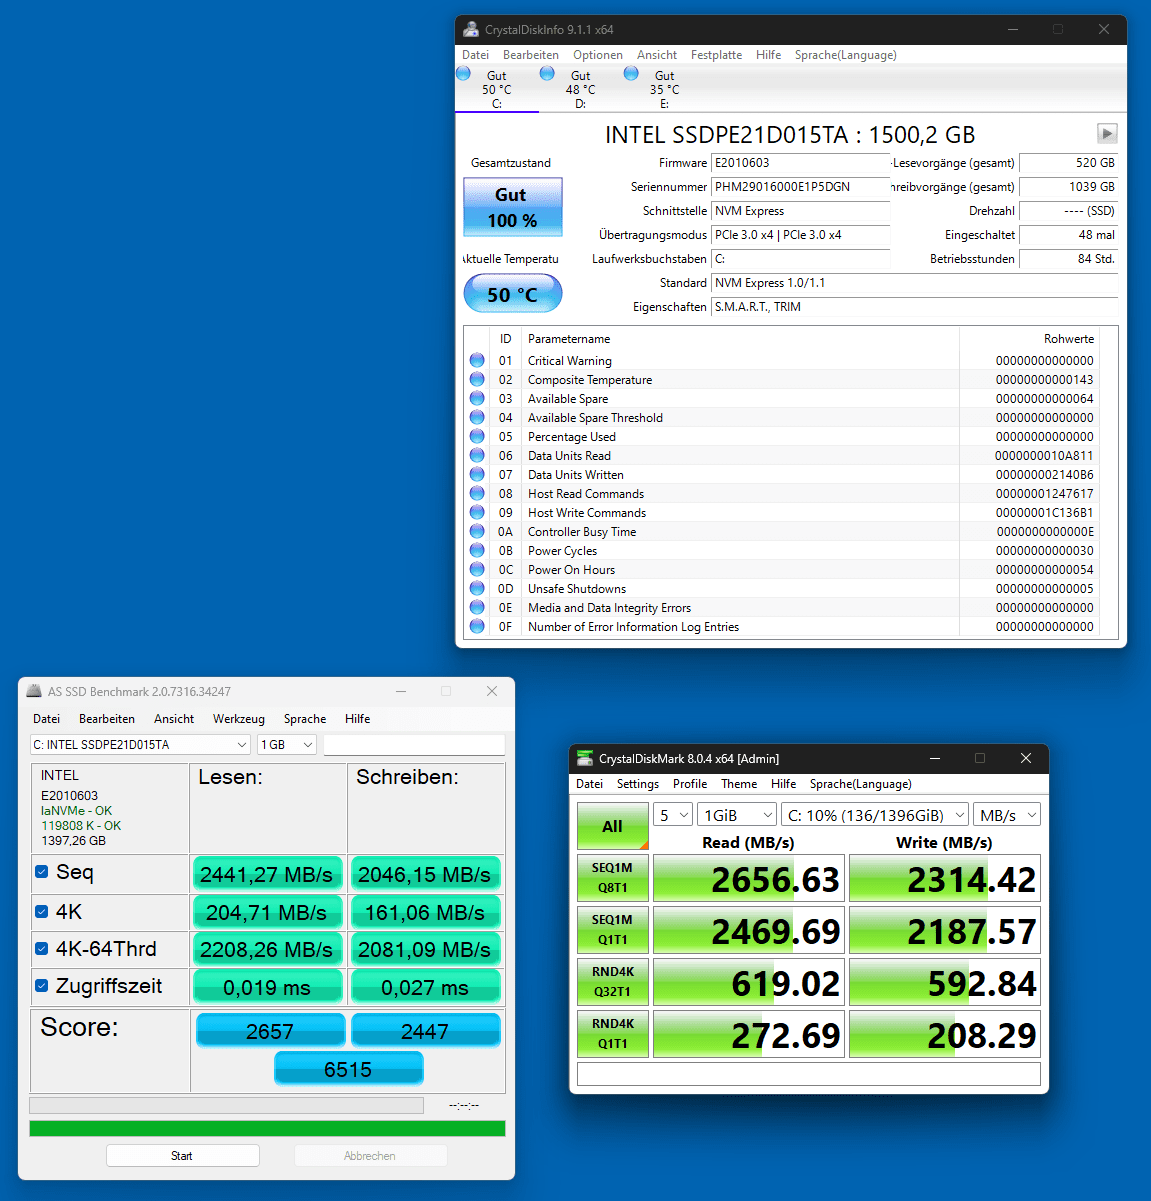The width and height of the screenshot is (1151, 1201).
Task: Click status orb for Available Spare row
Action: (x=477, y=398)
